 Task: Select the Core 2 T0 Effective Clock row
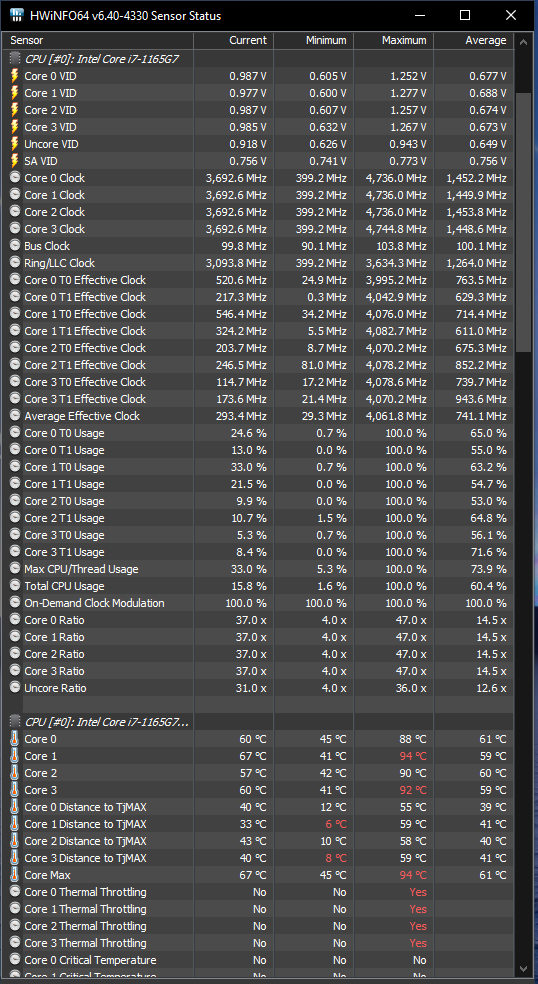click(x=259, y=348)
